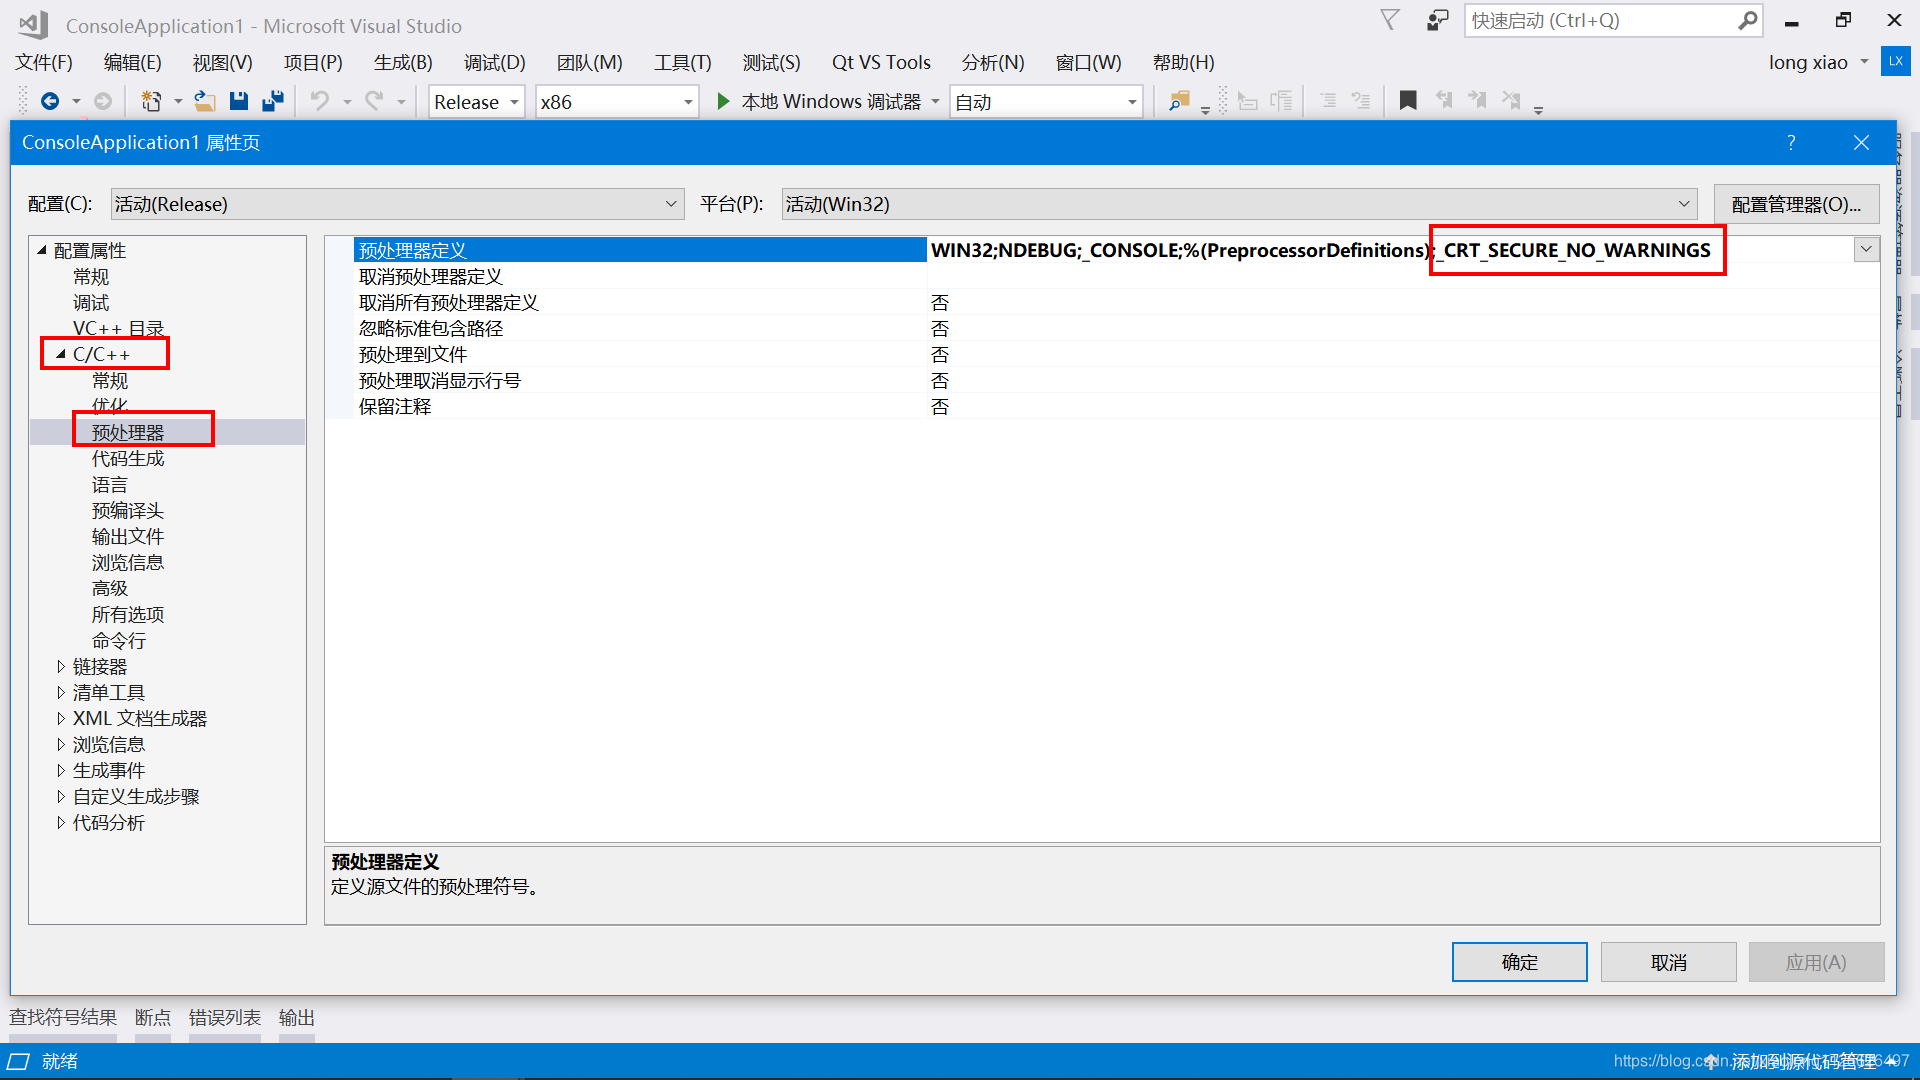The width and height of the screenshot is (1920, 1080).
Task: Click the Navigate Backward arrow icon
Action: click(49, 101)
